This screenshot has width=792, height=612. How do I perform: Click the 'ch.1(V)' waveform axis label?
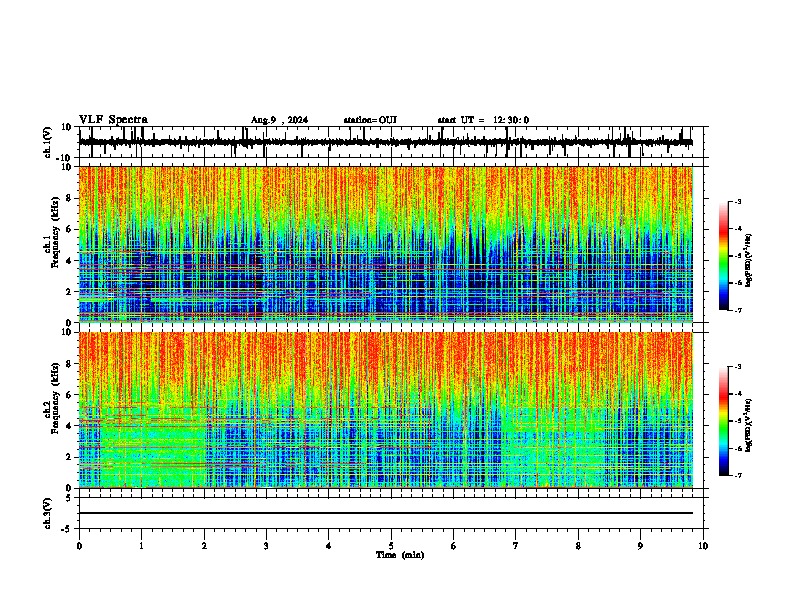48,142
